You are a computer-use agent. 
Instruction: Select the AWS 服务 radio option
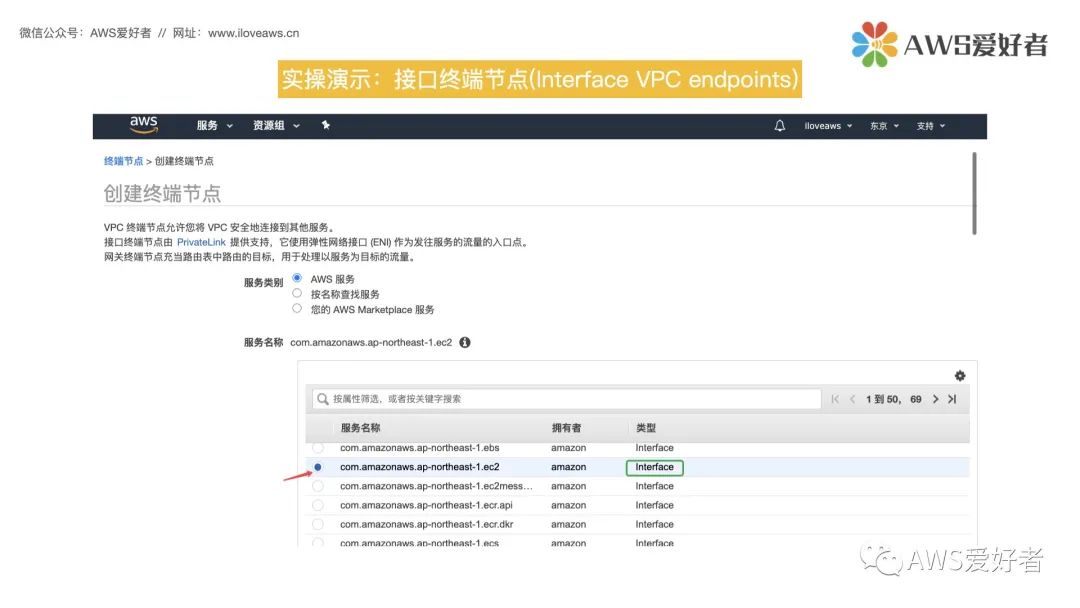[x=297, y=278]
